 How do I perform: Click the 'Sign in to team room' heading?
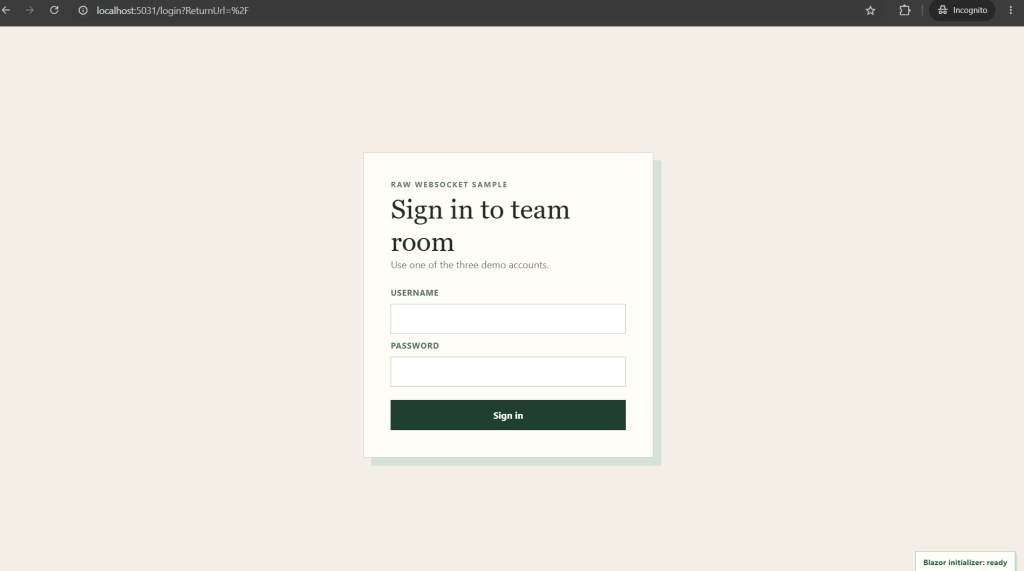click(480, 225)
